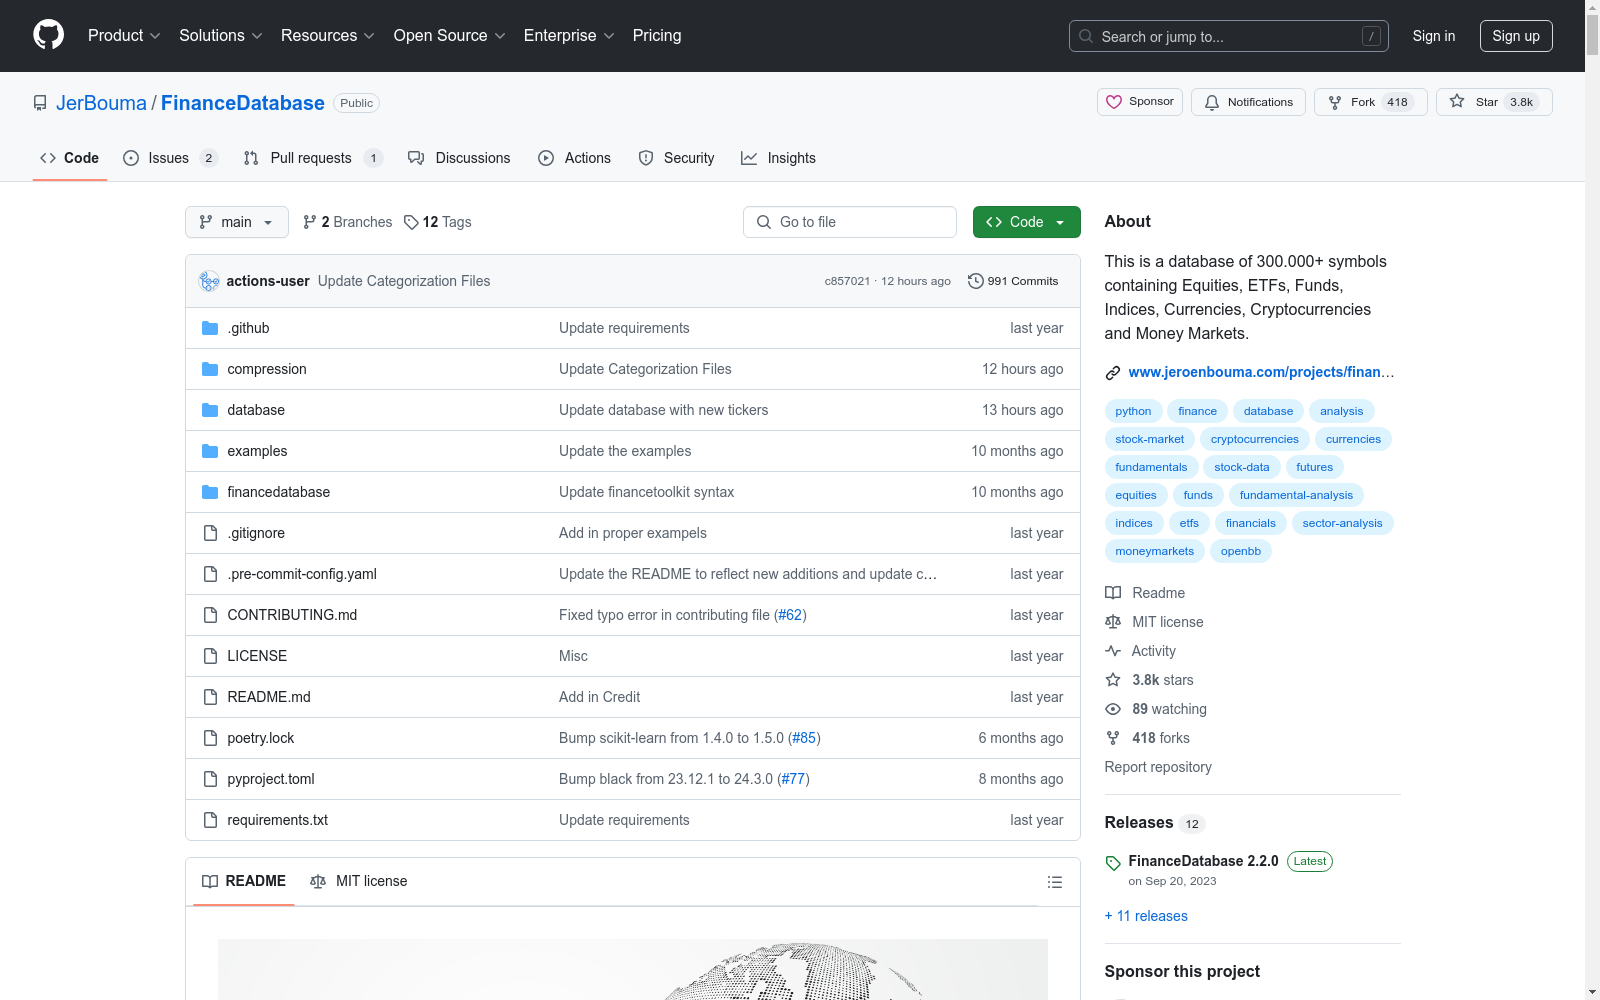1600x1000 pixels.
Task: Click the python topic tag
Action: (1133, 411)
